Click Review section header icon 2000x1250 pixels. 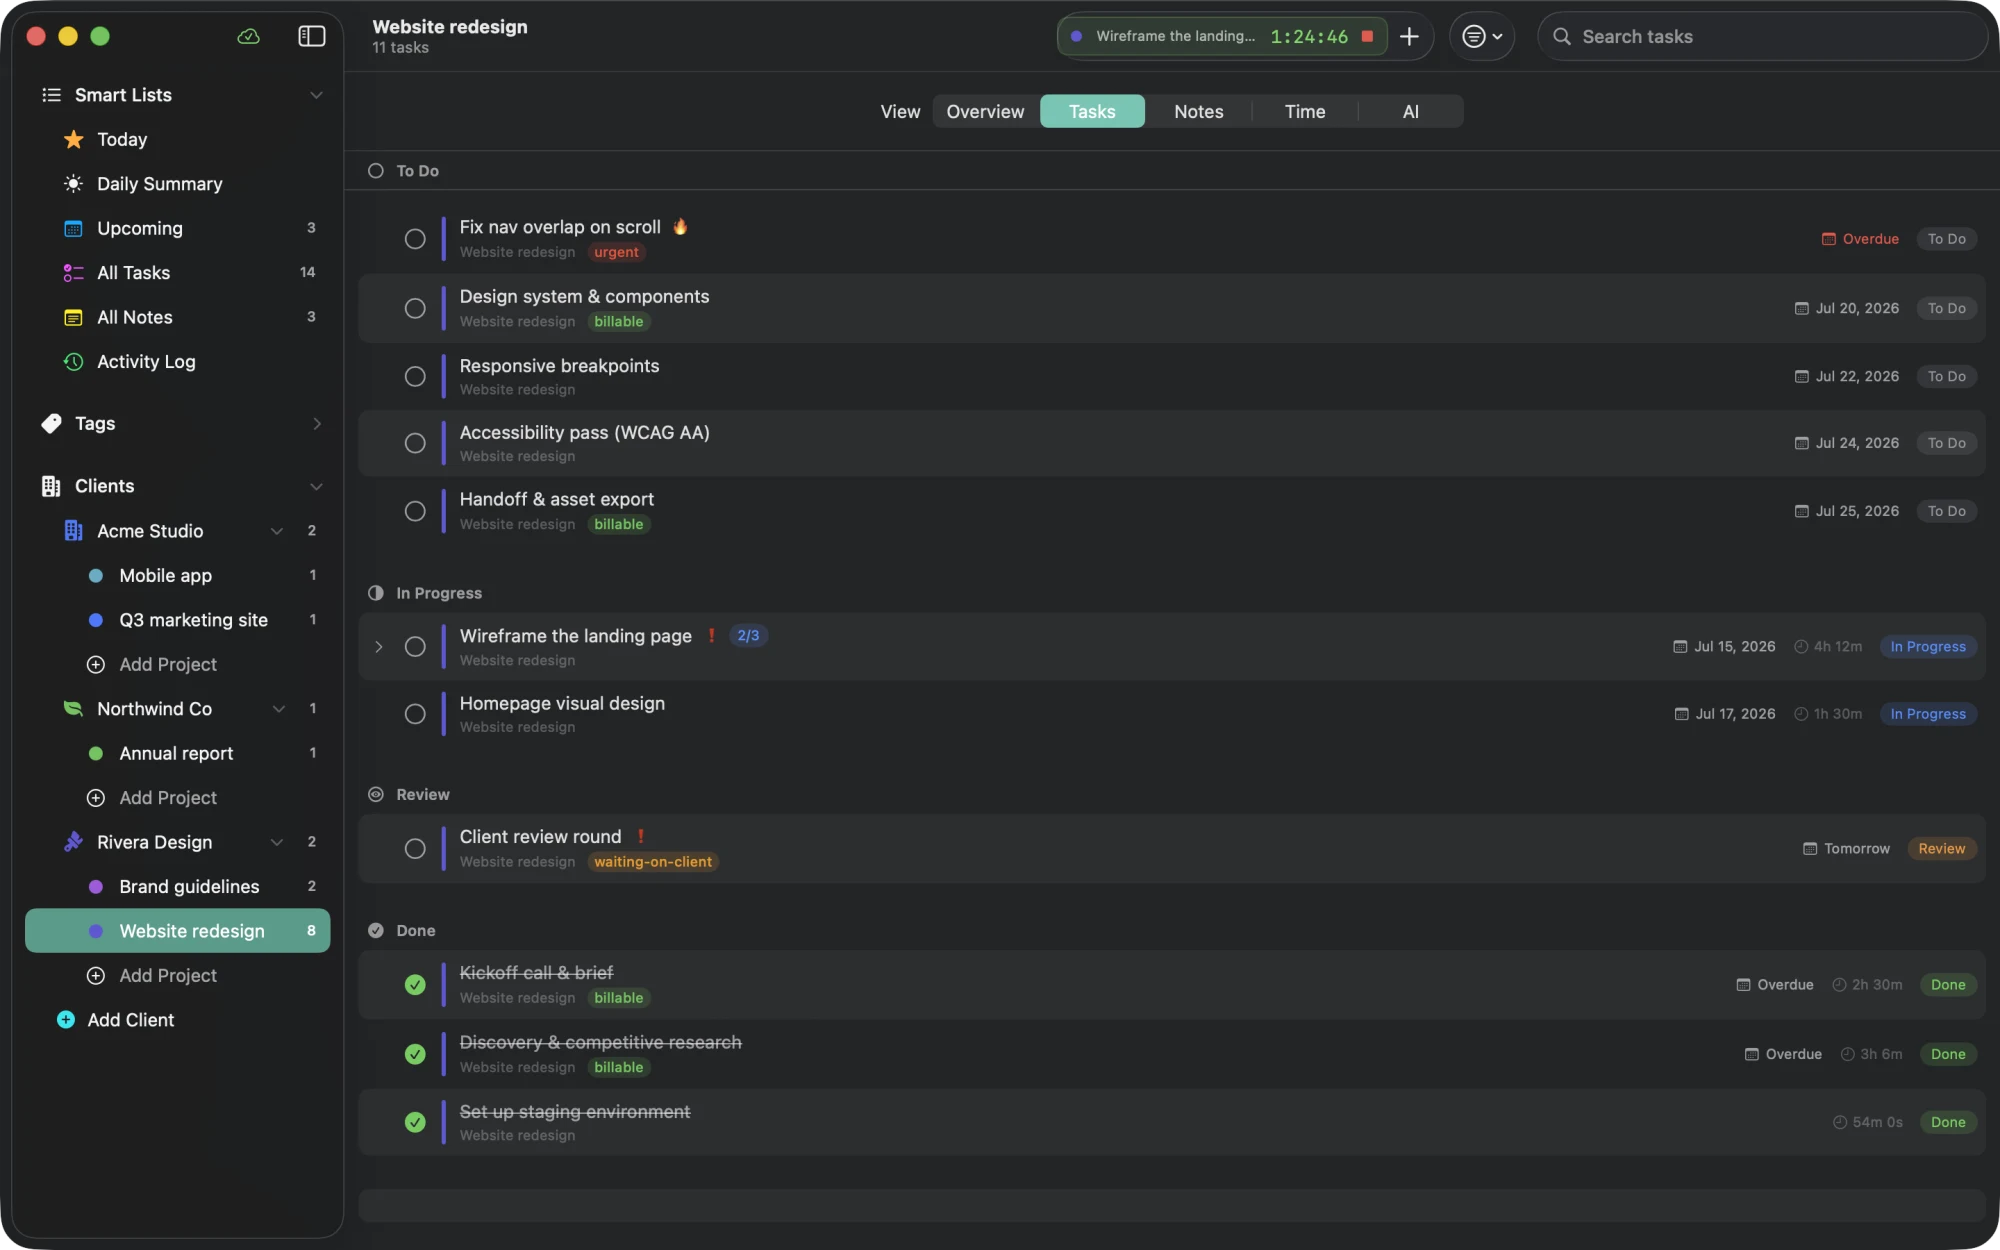click(376, 795)
